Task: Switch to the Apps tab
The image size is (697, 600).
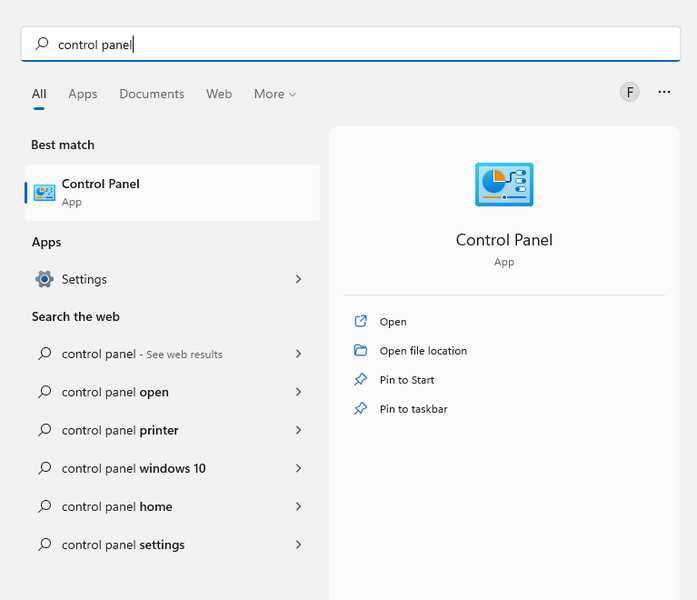Action: point(83,94)
